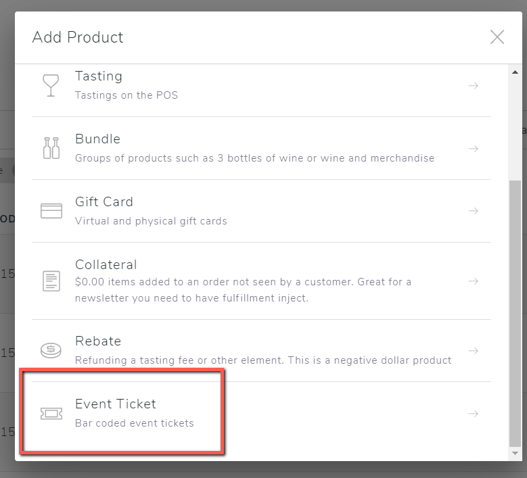Open the Collateral row arrow

473,281
